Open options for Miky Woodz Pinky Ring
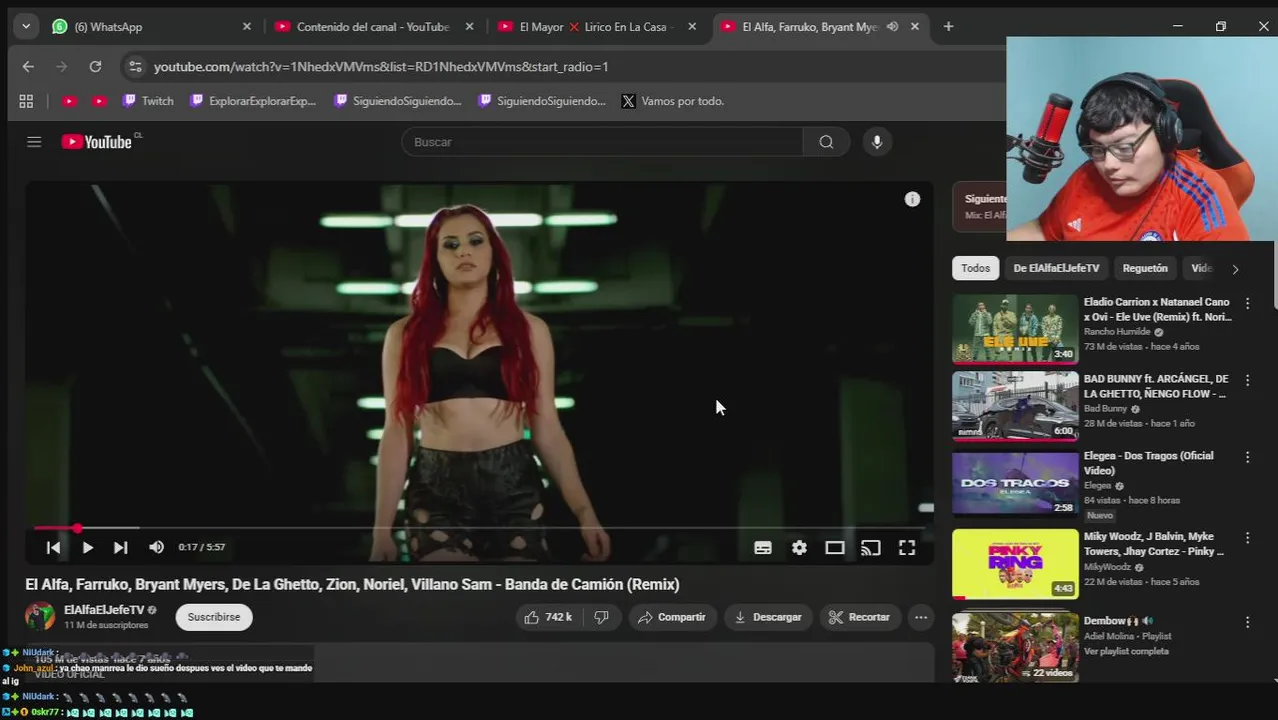Viewport: 1278px width, 720px height. coord(1247,537)
